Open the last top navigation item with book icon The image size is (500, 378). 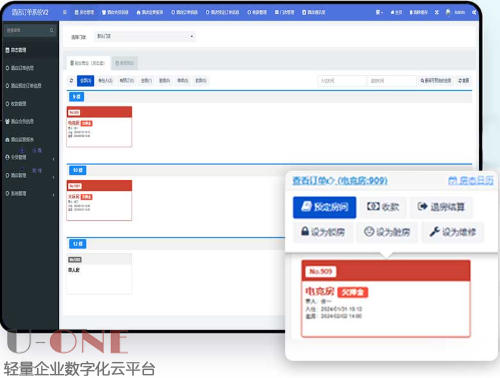coord(313,12)
